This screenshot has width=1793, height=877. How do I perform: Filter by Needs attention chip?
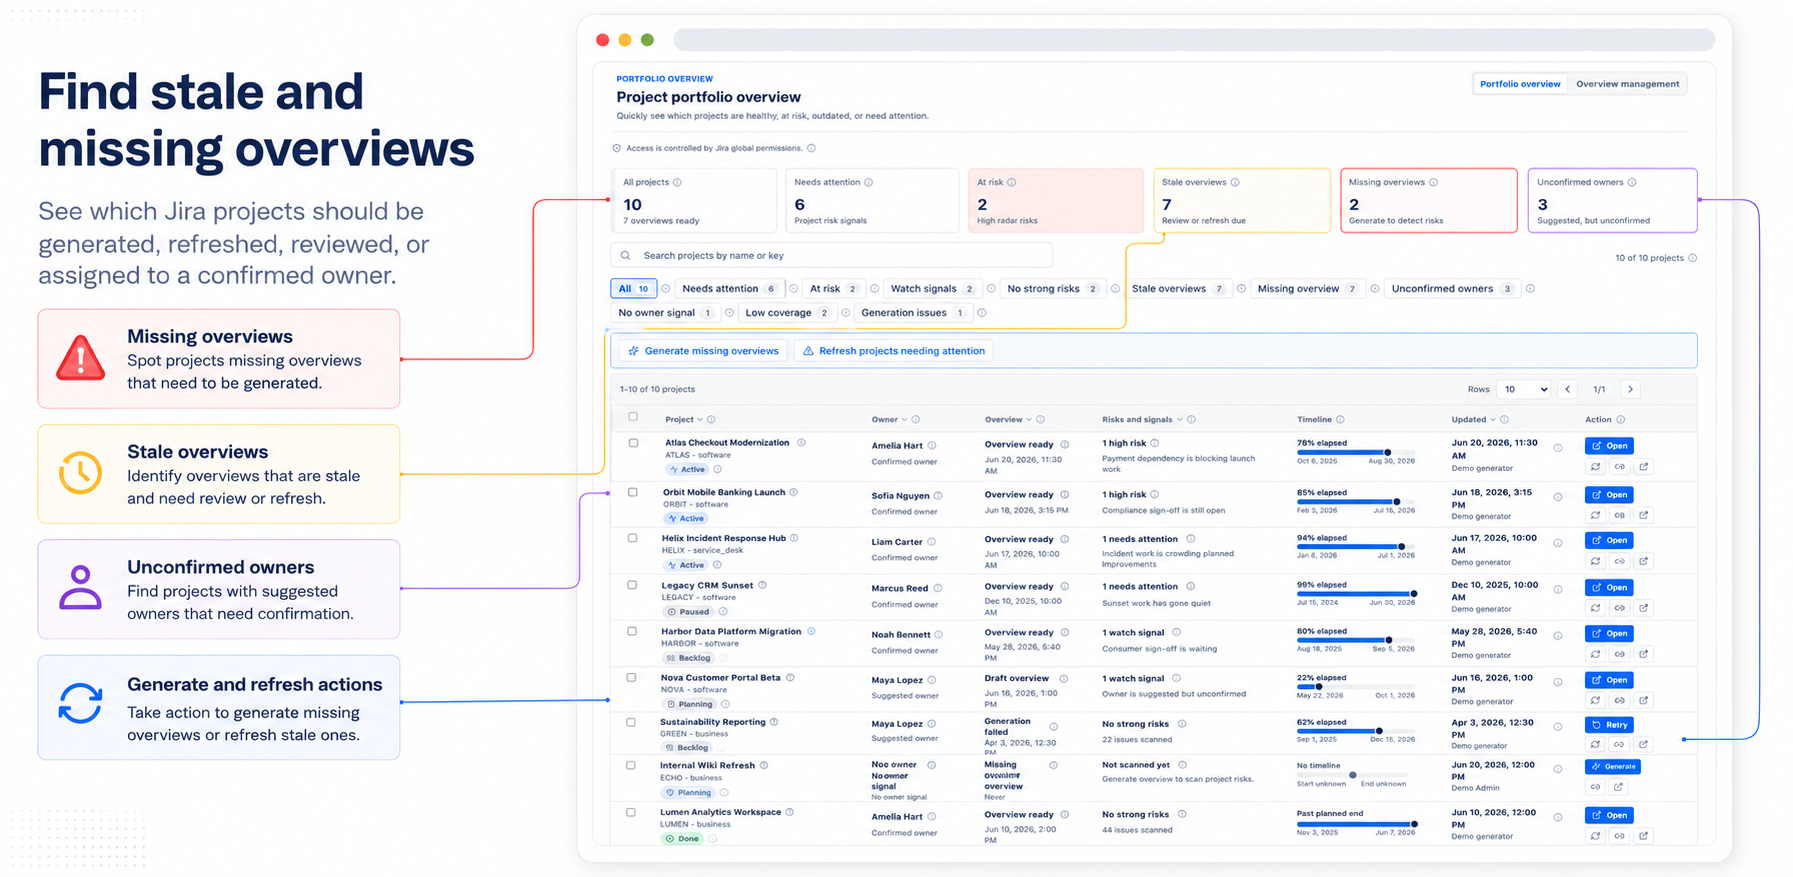tap(729, 289)
